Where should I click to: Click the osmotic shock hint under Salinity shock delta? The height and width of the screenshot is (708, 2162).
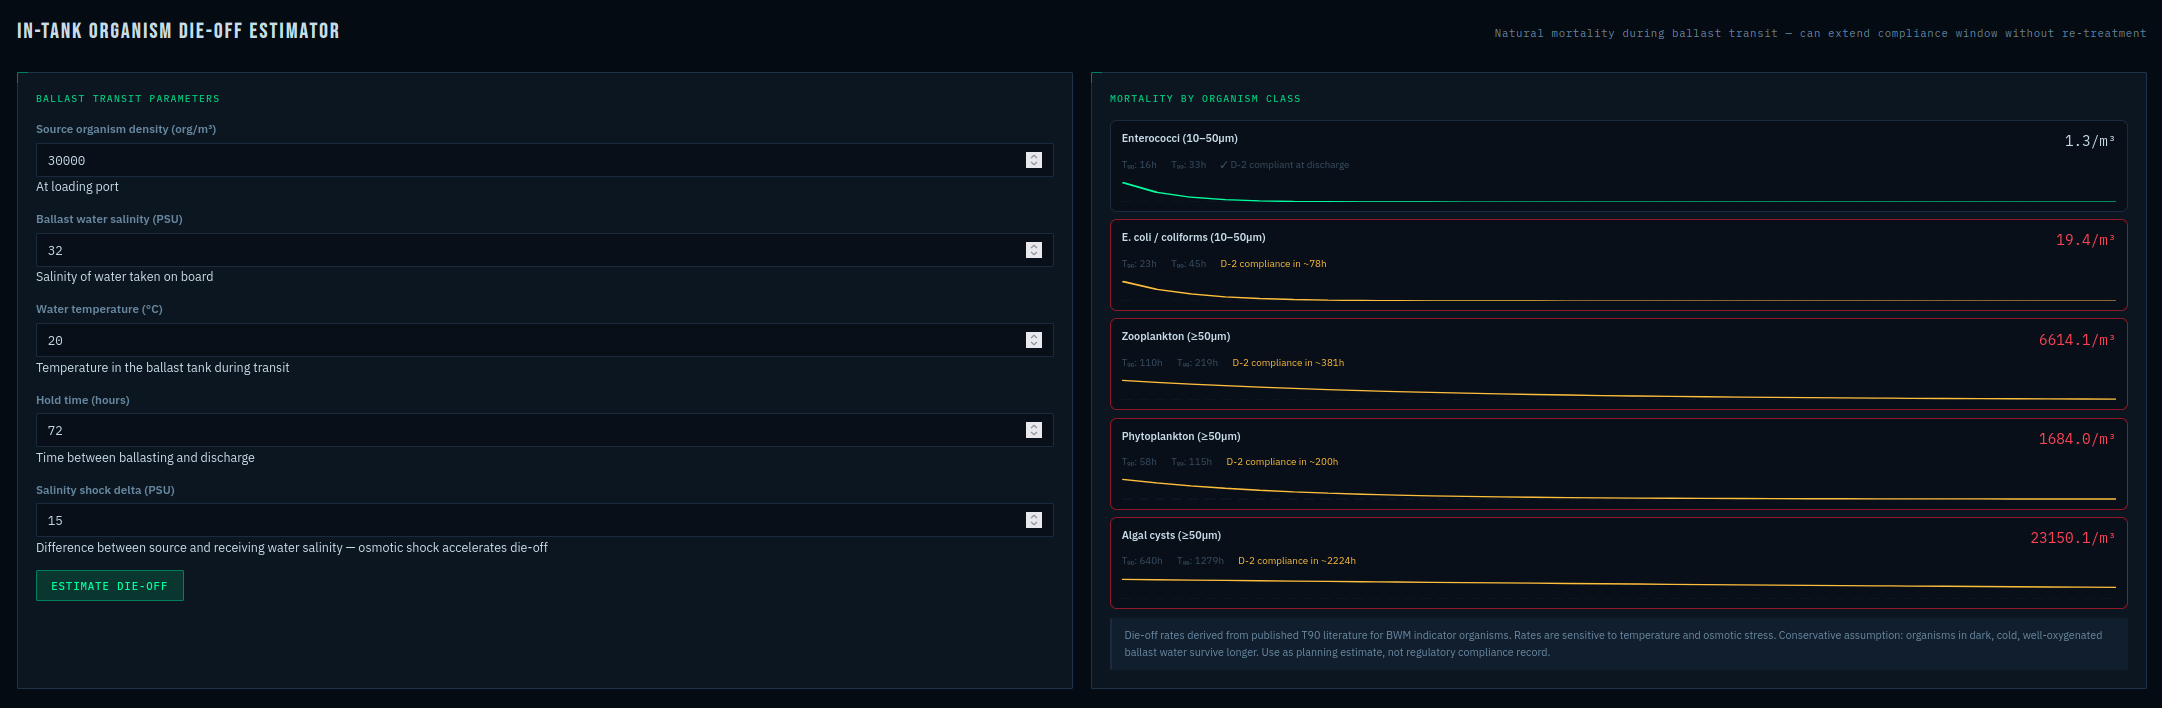(x=292, y=548)
